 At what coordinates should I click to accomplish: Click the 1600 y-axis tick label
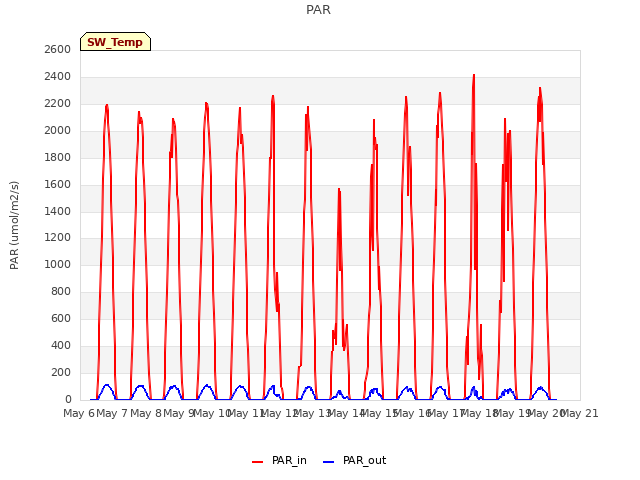(x=58, y=184)
